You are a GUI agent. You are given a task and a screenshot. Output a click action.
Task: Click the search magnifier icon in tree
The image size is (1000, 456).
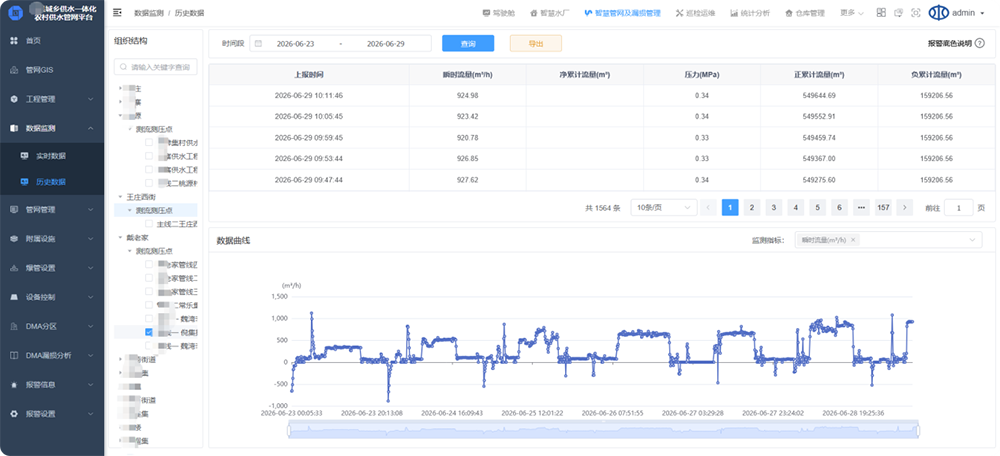pyautogui.click(x=123, y=67)
